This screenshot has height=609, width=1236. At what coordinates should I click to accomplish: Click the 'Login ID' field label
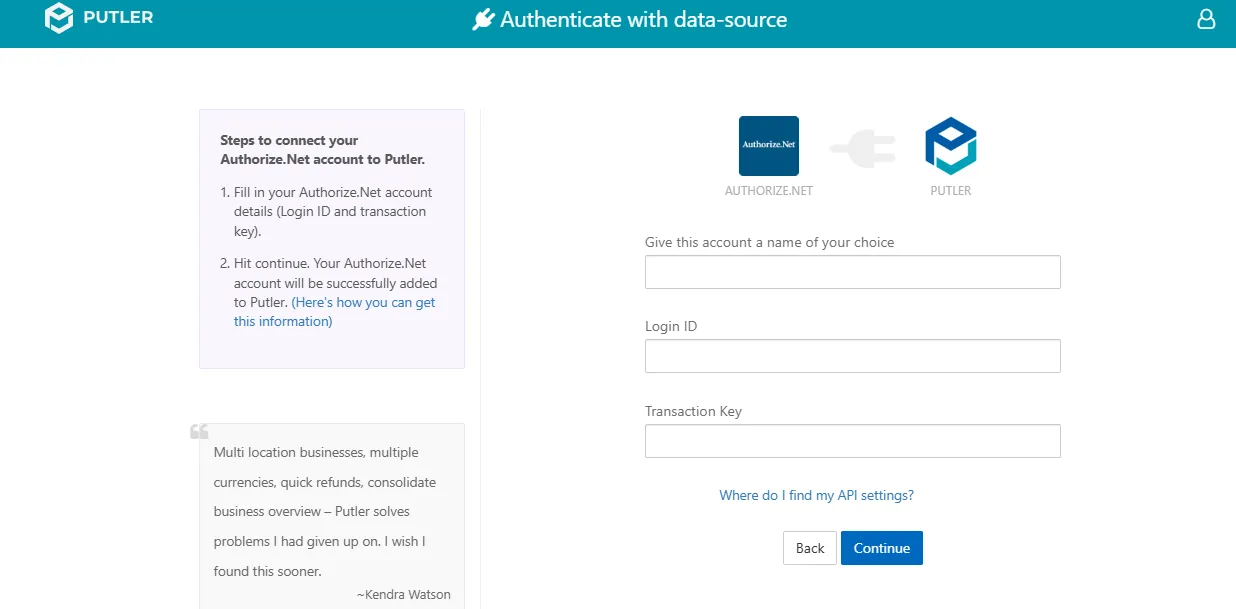(671, 326)
